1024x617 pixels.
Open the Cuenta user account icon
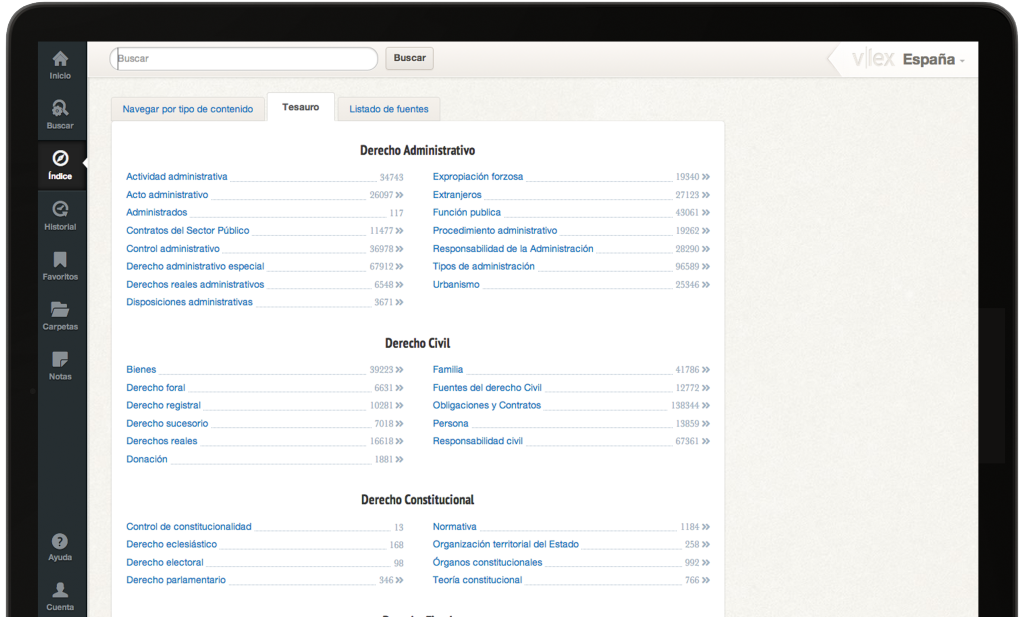point(60,590)
